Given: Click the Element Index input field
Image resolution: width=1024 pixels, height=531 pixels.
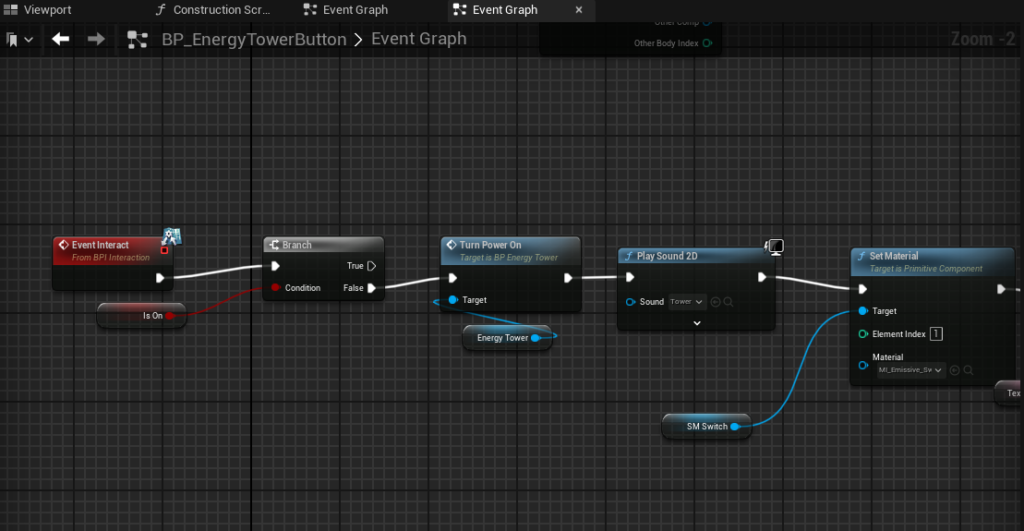Looking at the screenshot, I should coord(936,334).
